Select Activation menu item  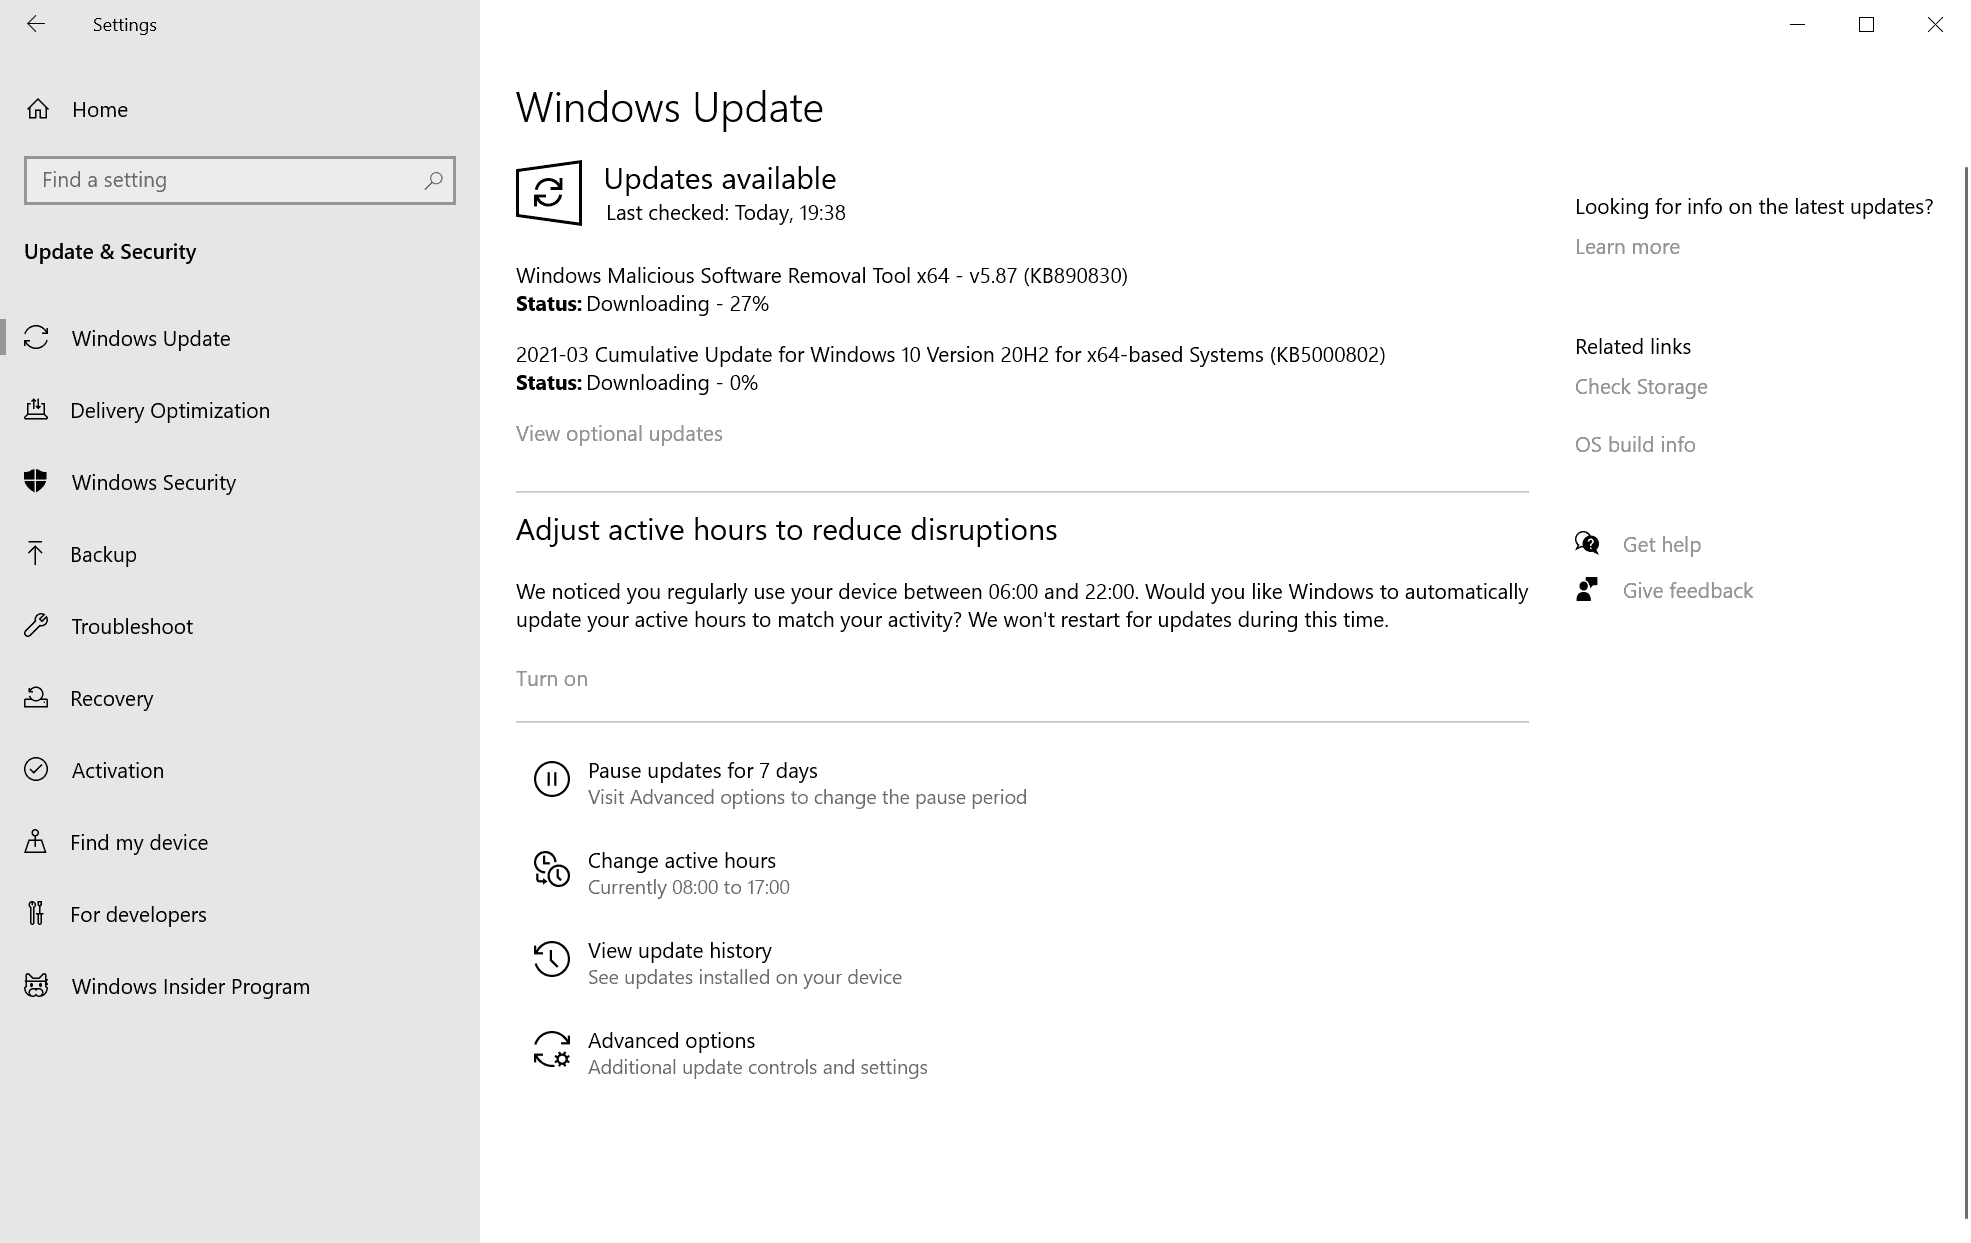pos(119,769)
